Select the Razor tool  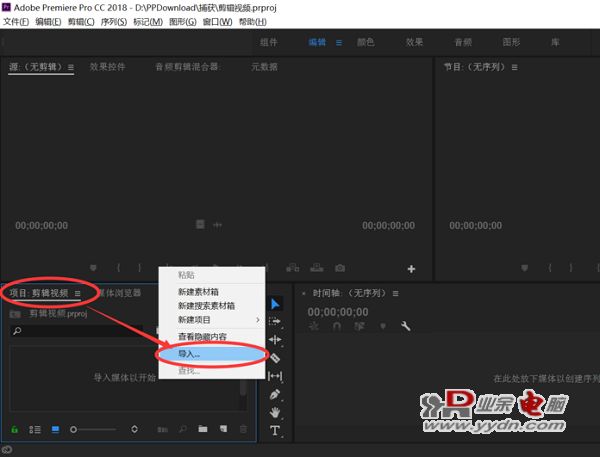tap(275, 358)
